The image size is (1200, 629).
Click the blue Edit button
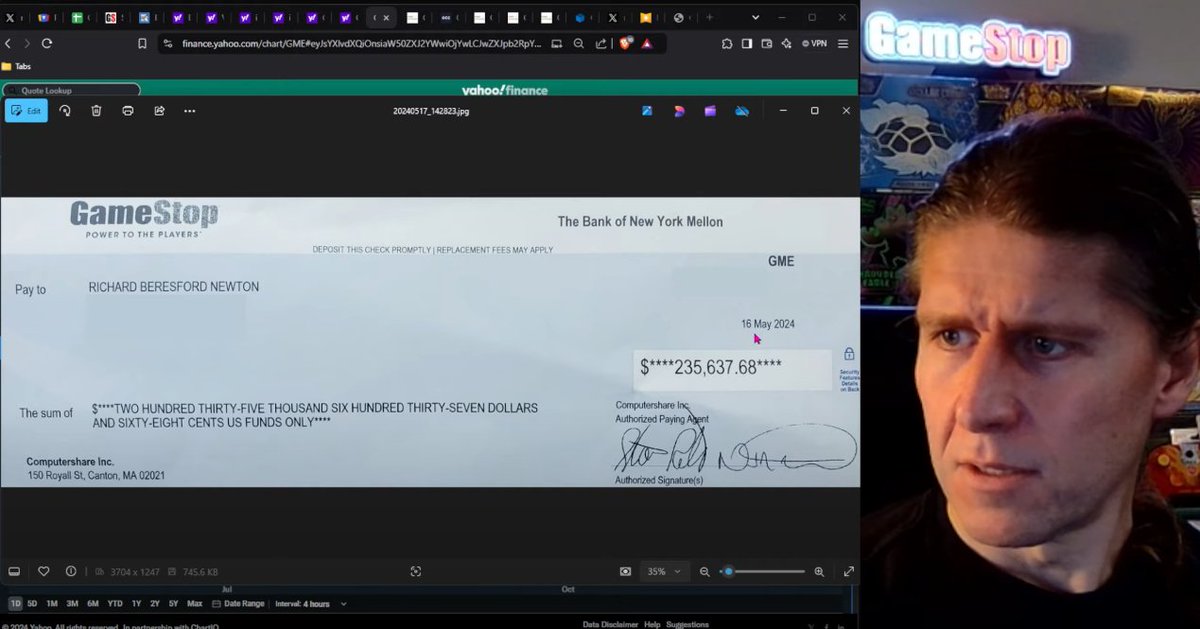coord(25,110)
